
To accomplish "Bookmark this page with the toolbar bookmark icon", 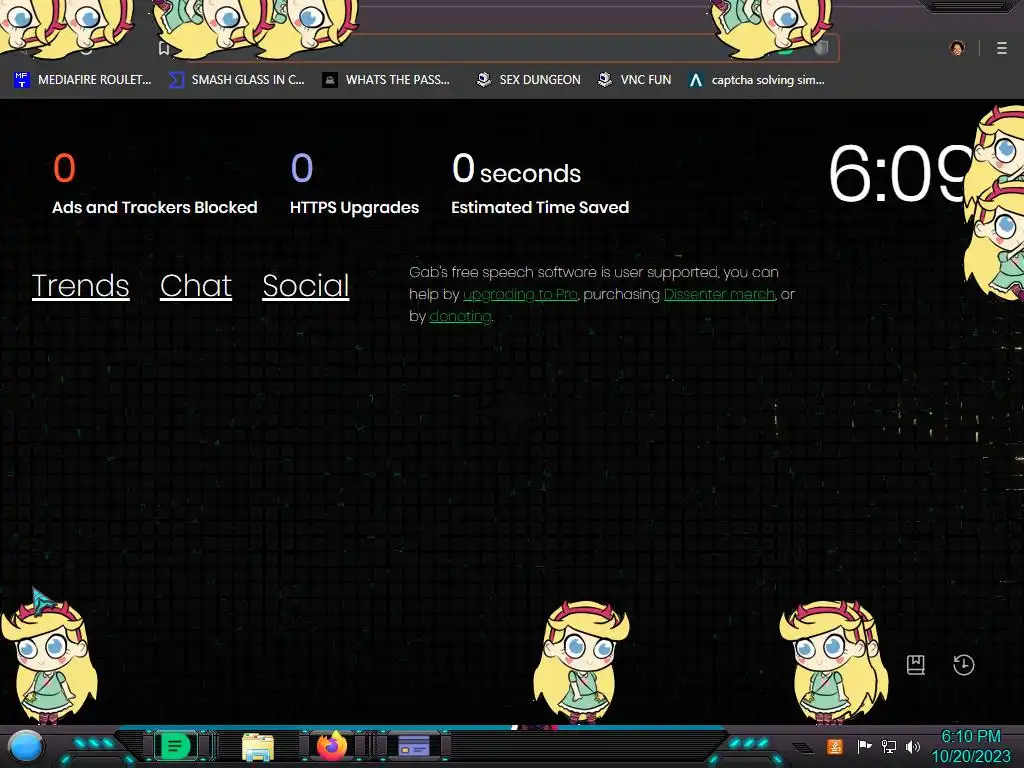I will (164, 48).
